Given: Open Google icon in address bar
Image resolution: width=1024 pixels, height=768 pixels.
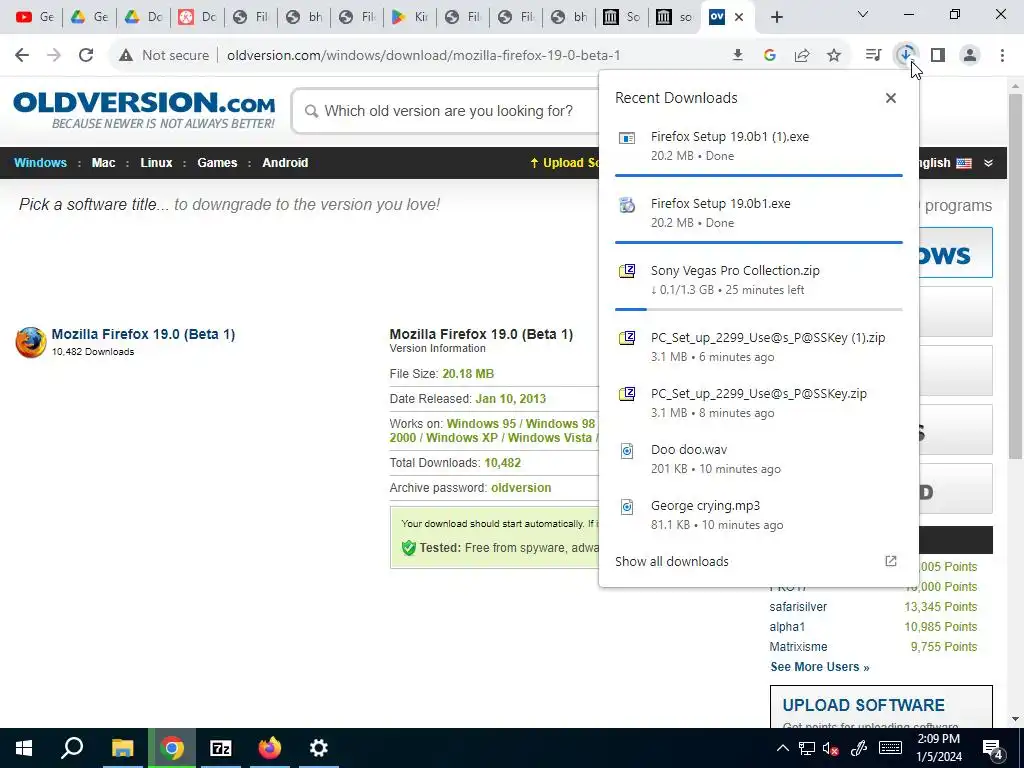Looking at the screenshot, I should click(x=770, y=56).
